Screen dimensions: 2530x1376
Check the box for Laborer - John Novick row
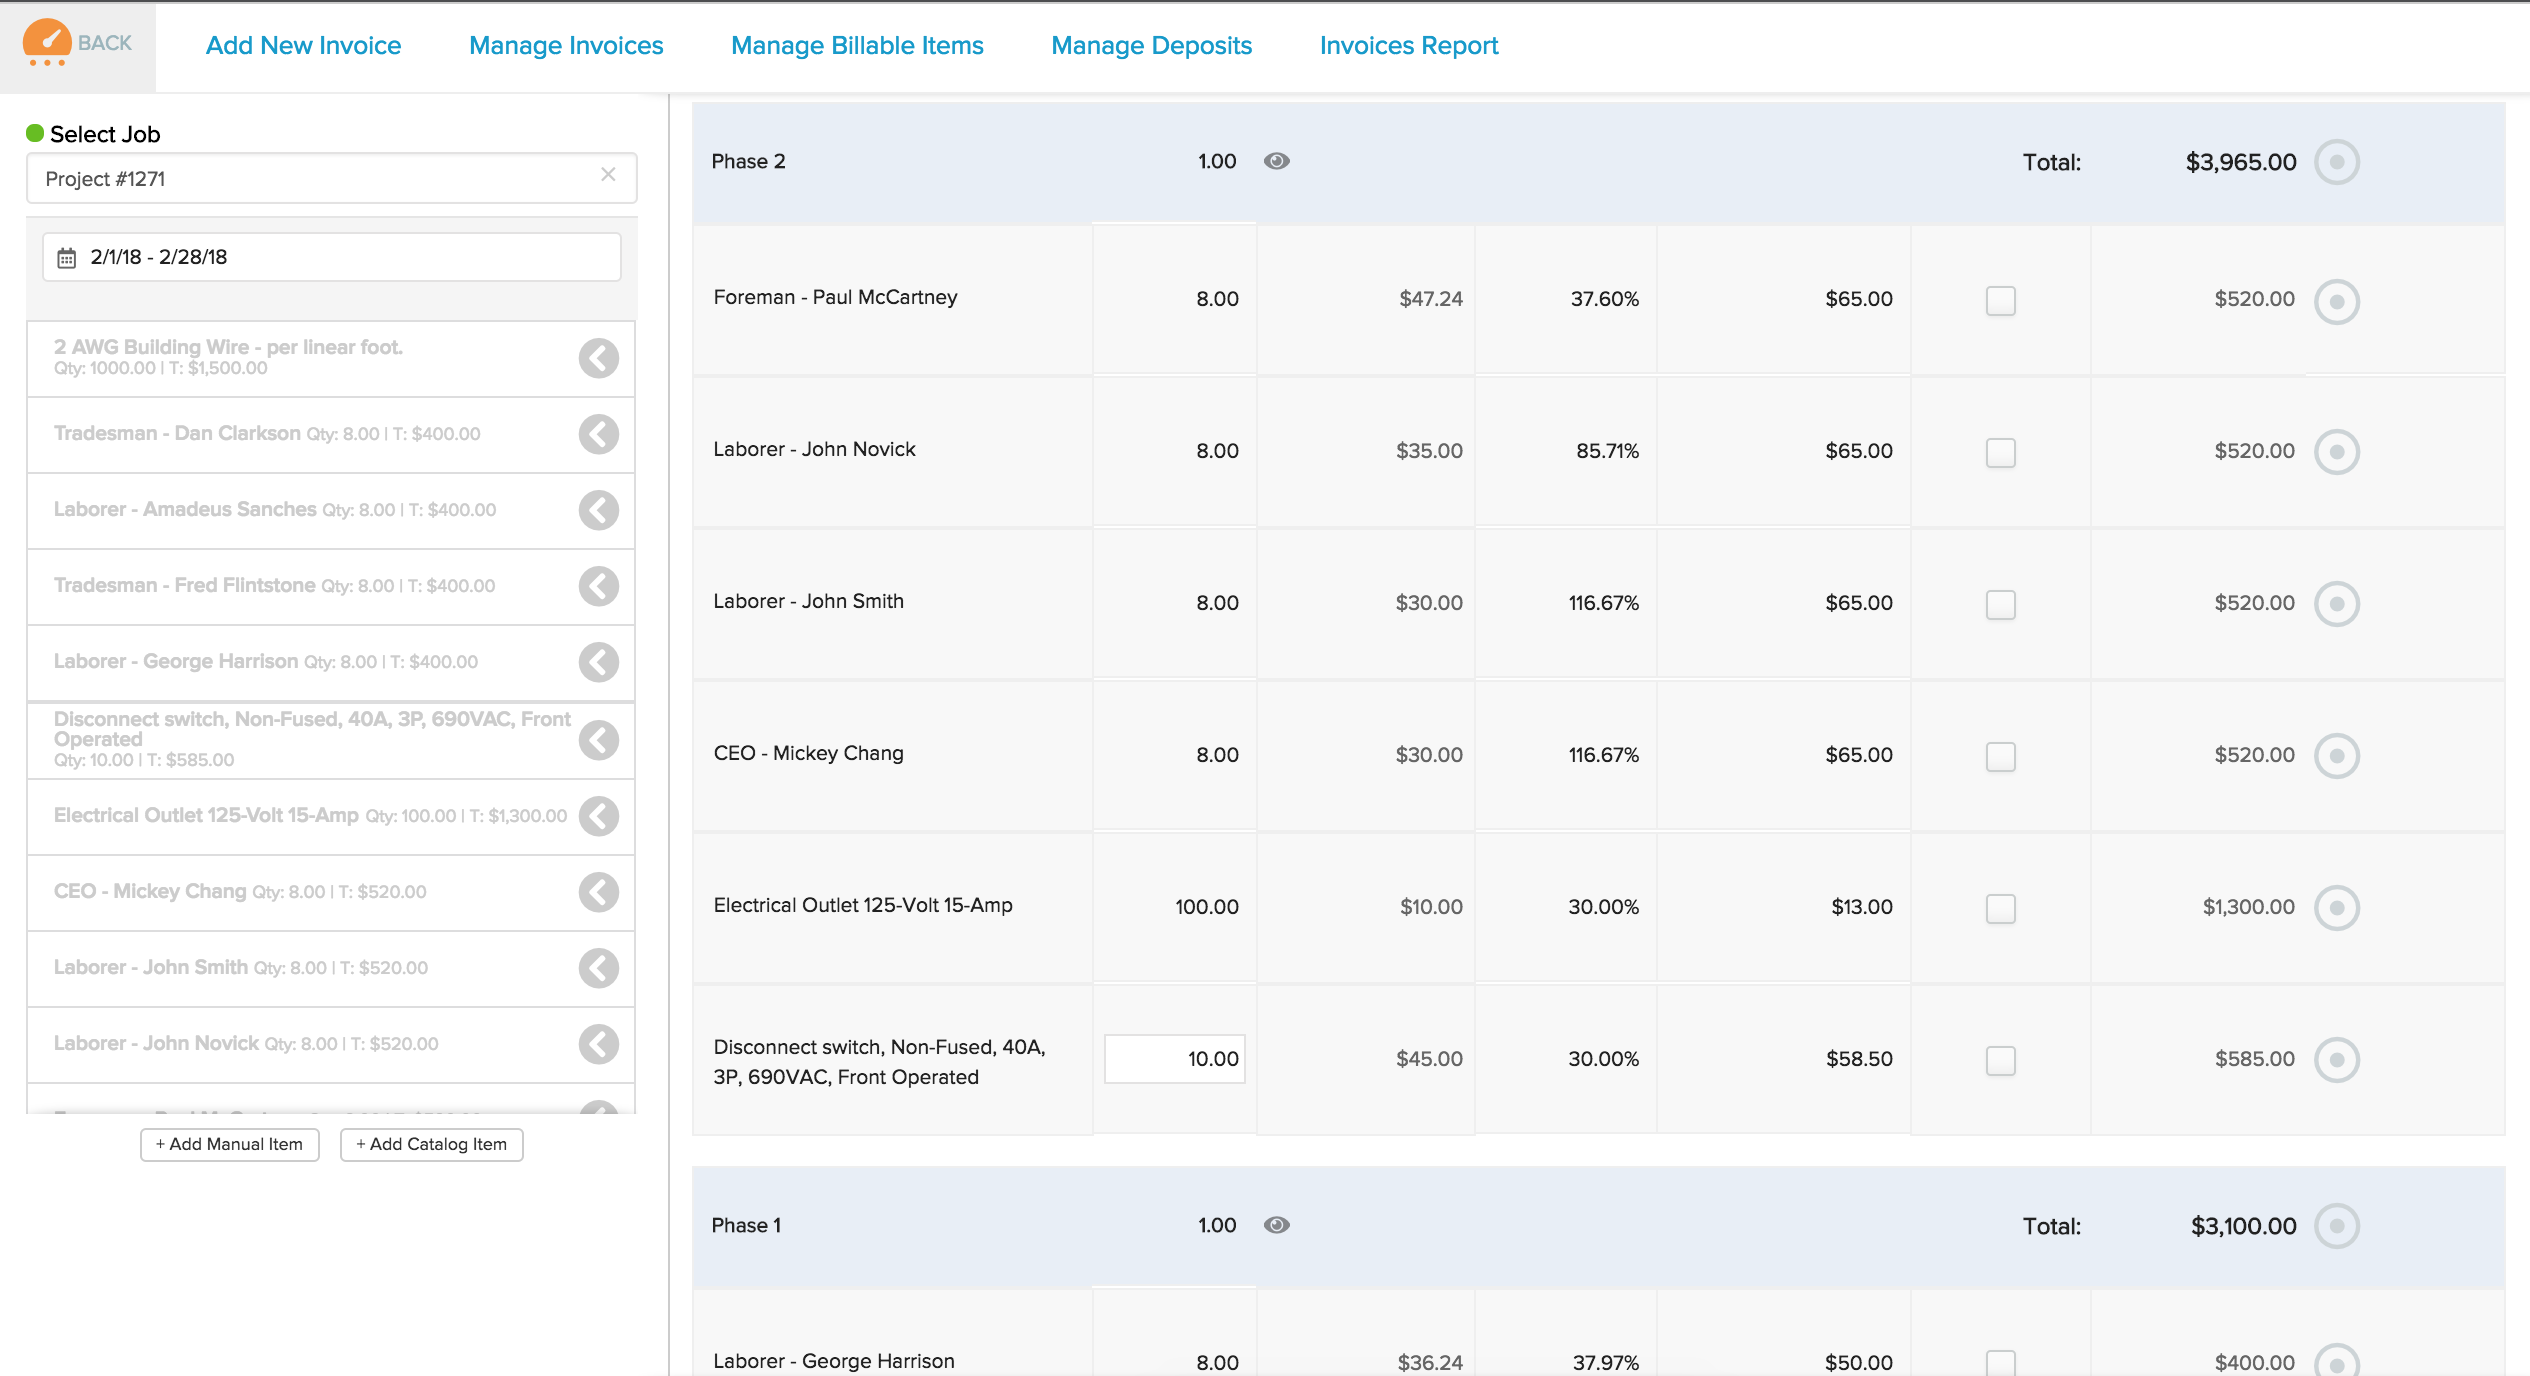click(2000, 452)
